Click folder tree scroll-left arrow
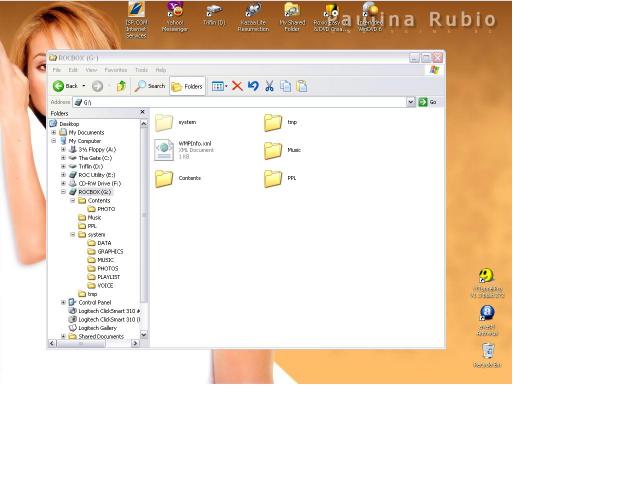This screenshot has width=640, height=480. coord(52,344)
